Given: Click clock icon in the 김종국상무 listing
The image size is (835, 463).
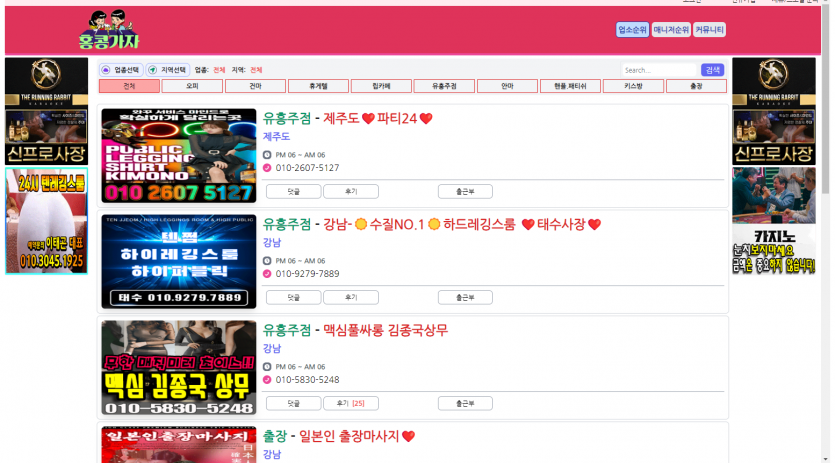Looking at the screenshot, I should (267, 367).
